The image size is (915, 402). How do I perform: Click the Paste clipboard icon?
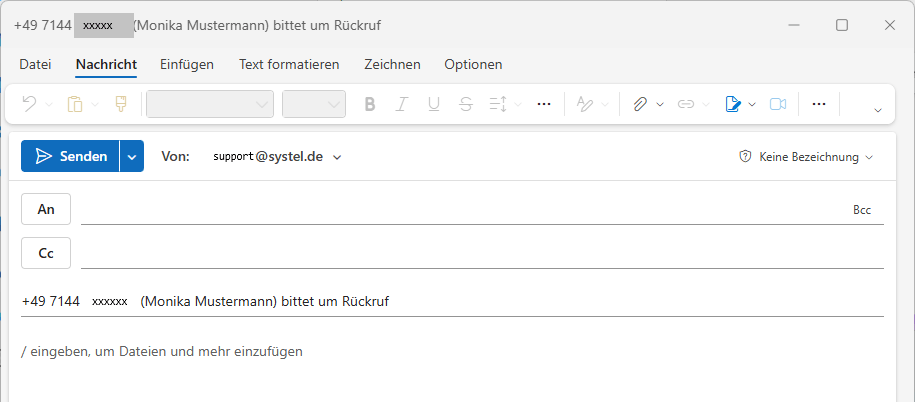point(75,103)
